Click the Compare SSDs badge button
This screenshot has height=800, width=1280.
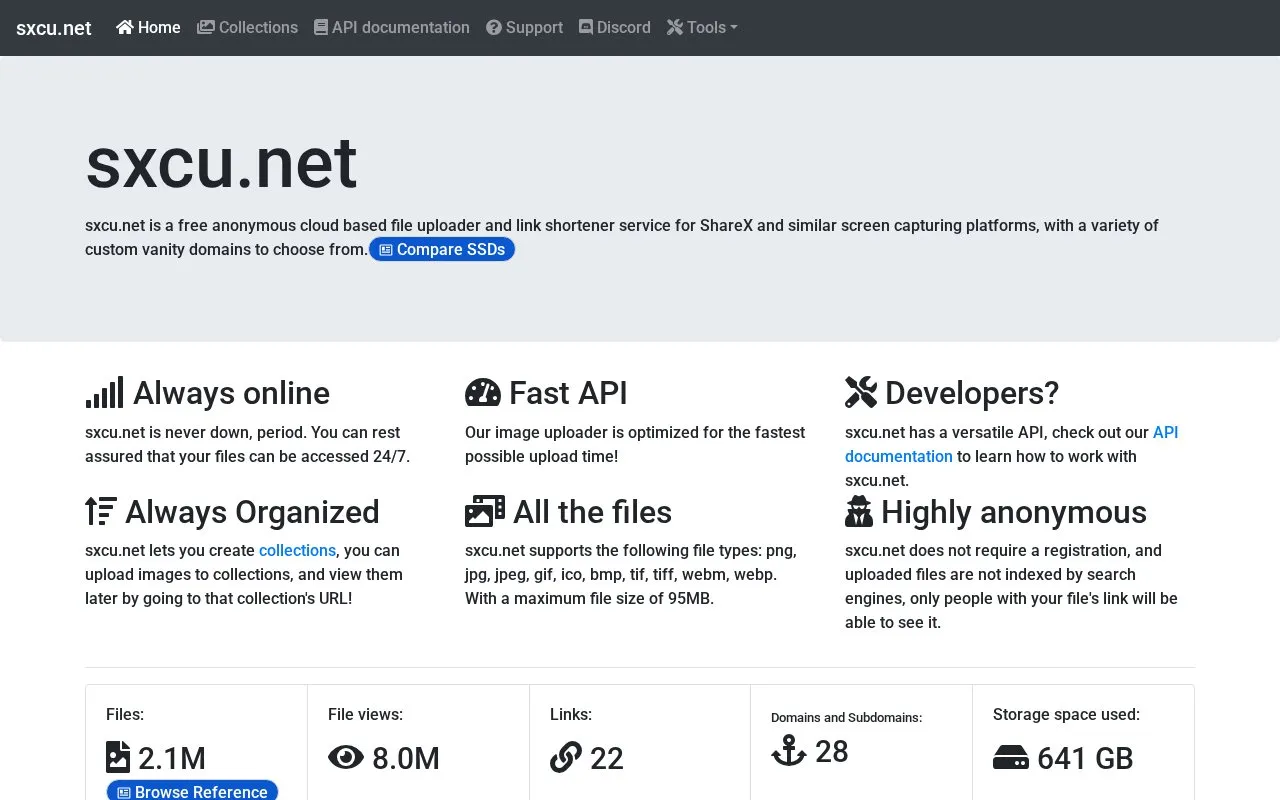tap(442, 250)
